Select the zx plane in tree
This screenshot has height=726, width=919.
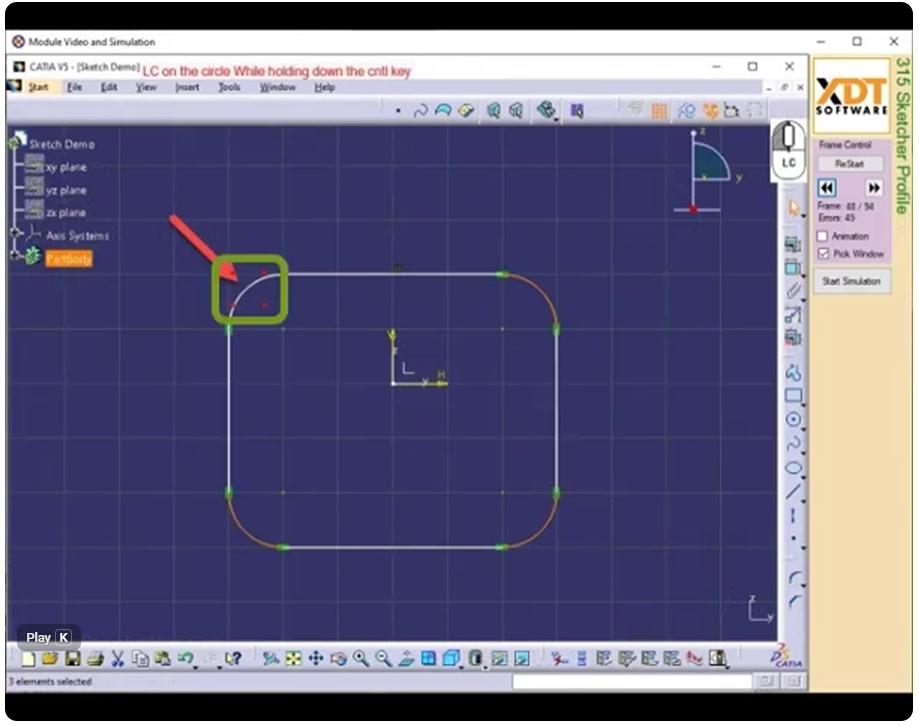click(x=66, y=212)
